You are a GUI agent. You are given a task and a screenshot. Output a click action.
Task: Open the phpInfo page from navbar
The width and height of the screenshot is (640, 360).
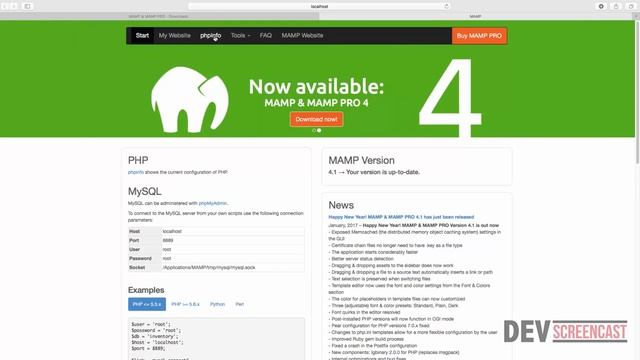coord(211,36)
